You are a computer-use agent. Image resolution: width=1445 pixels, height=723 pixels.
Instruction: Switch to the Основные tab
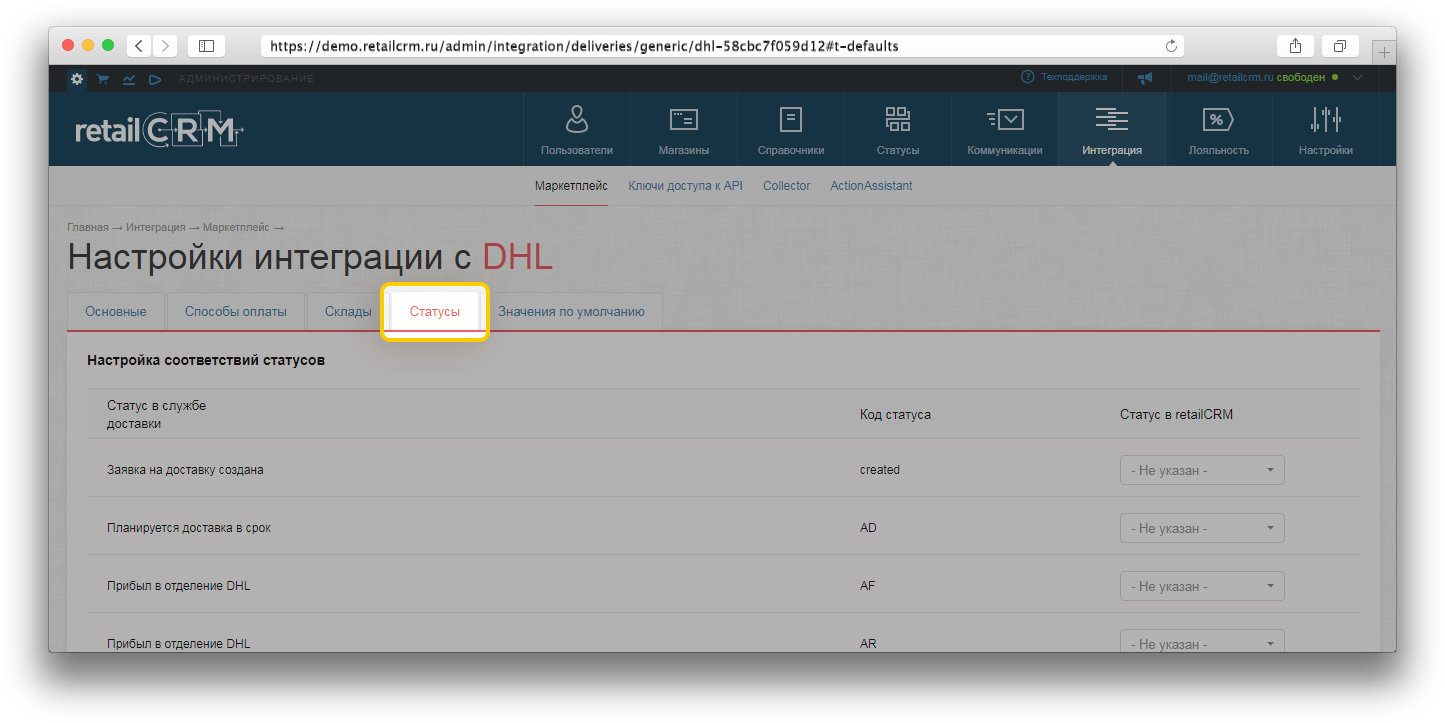116,311
